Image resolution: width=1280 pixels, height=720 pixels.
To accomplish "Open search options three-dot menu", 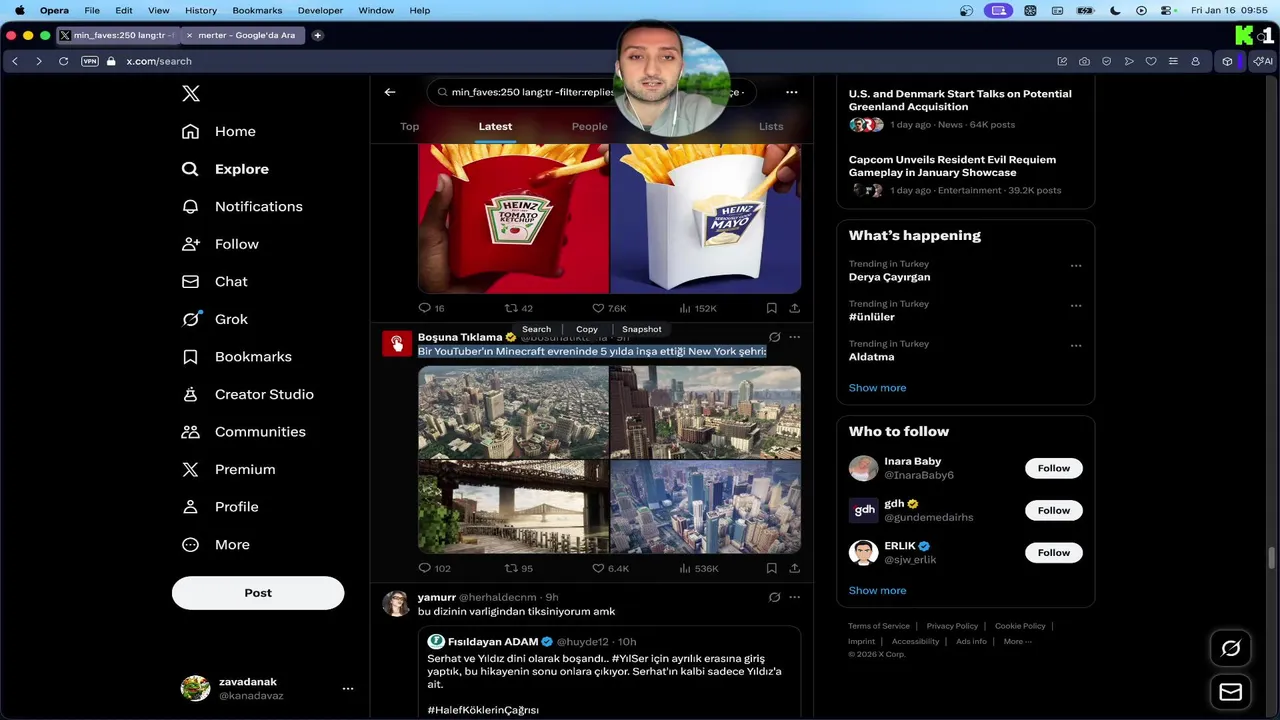I will point(792,92).
